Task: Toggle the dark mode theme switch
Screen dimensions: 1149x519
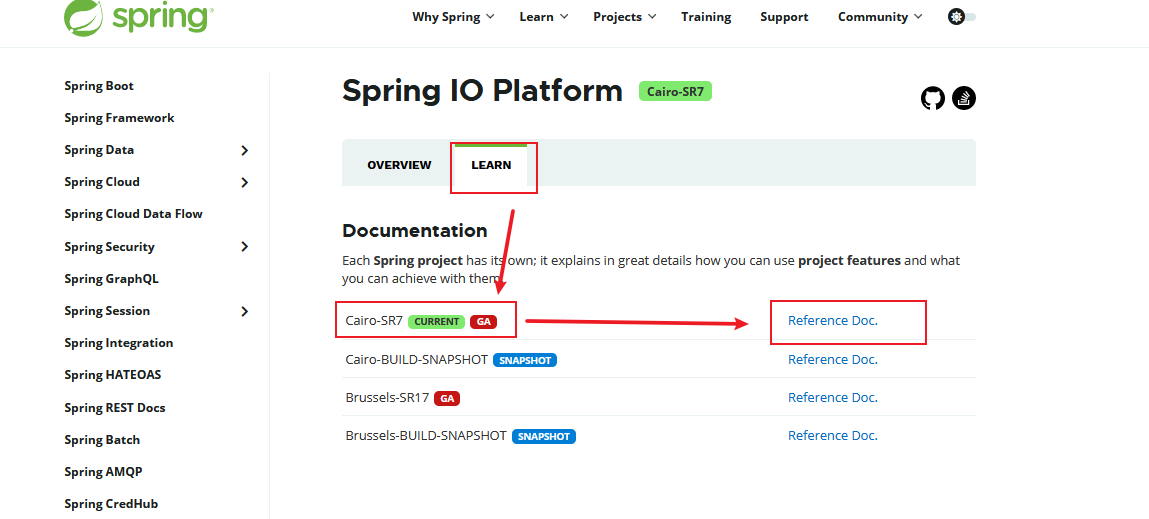Action: coord(961,17)
